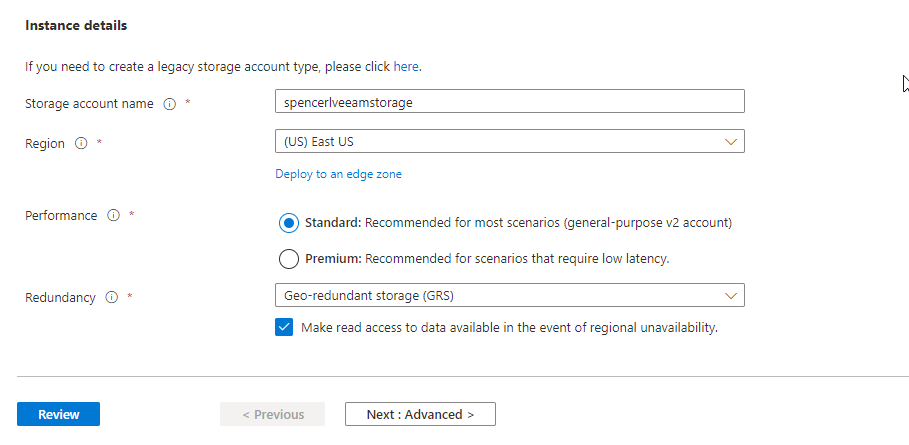The width and height of the screenshot is (909, 445).
Task: Click the Instance details heading
Action: click(x=76, y=25)
